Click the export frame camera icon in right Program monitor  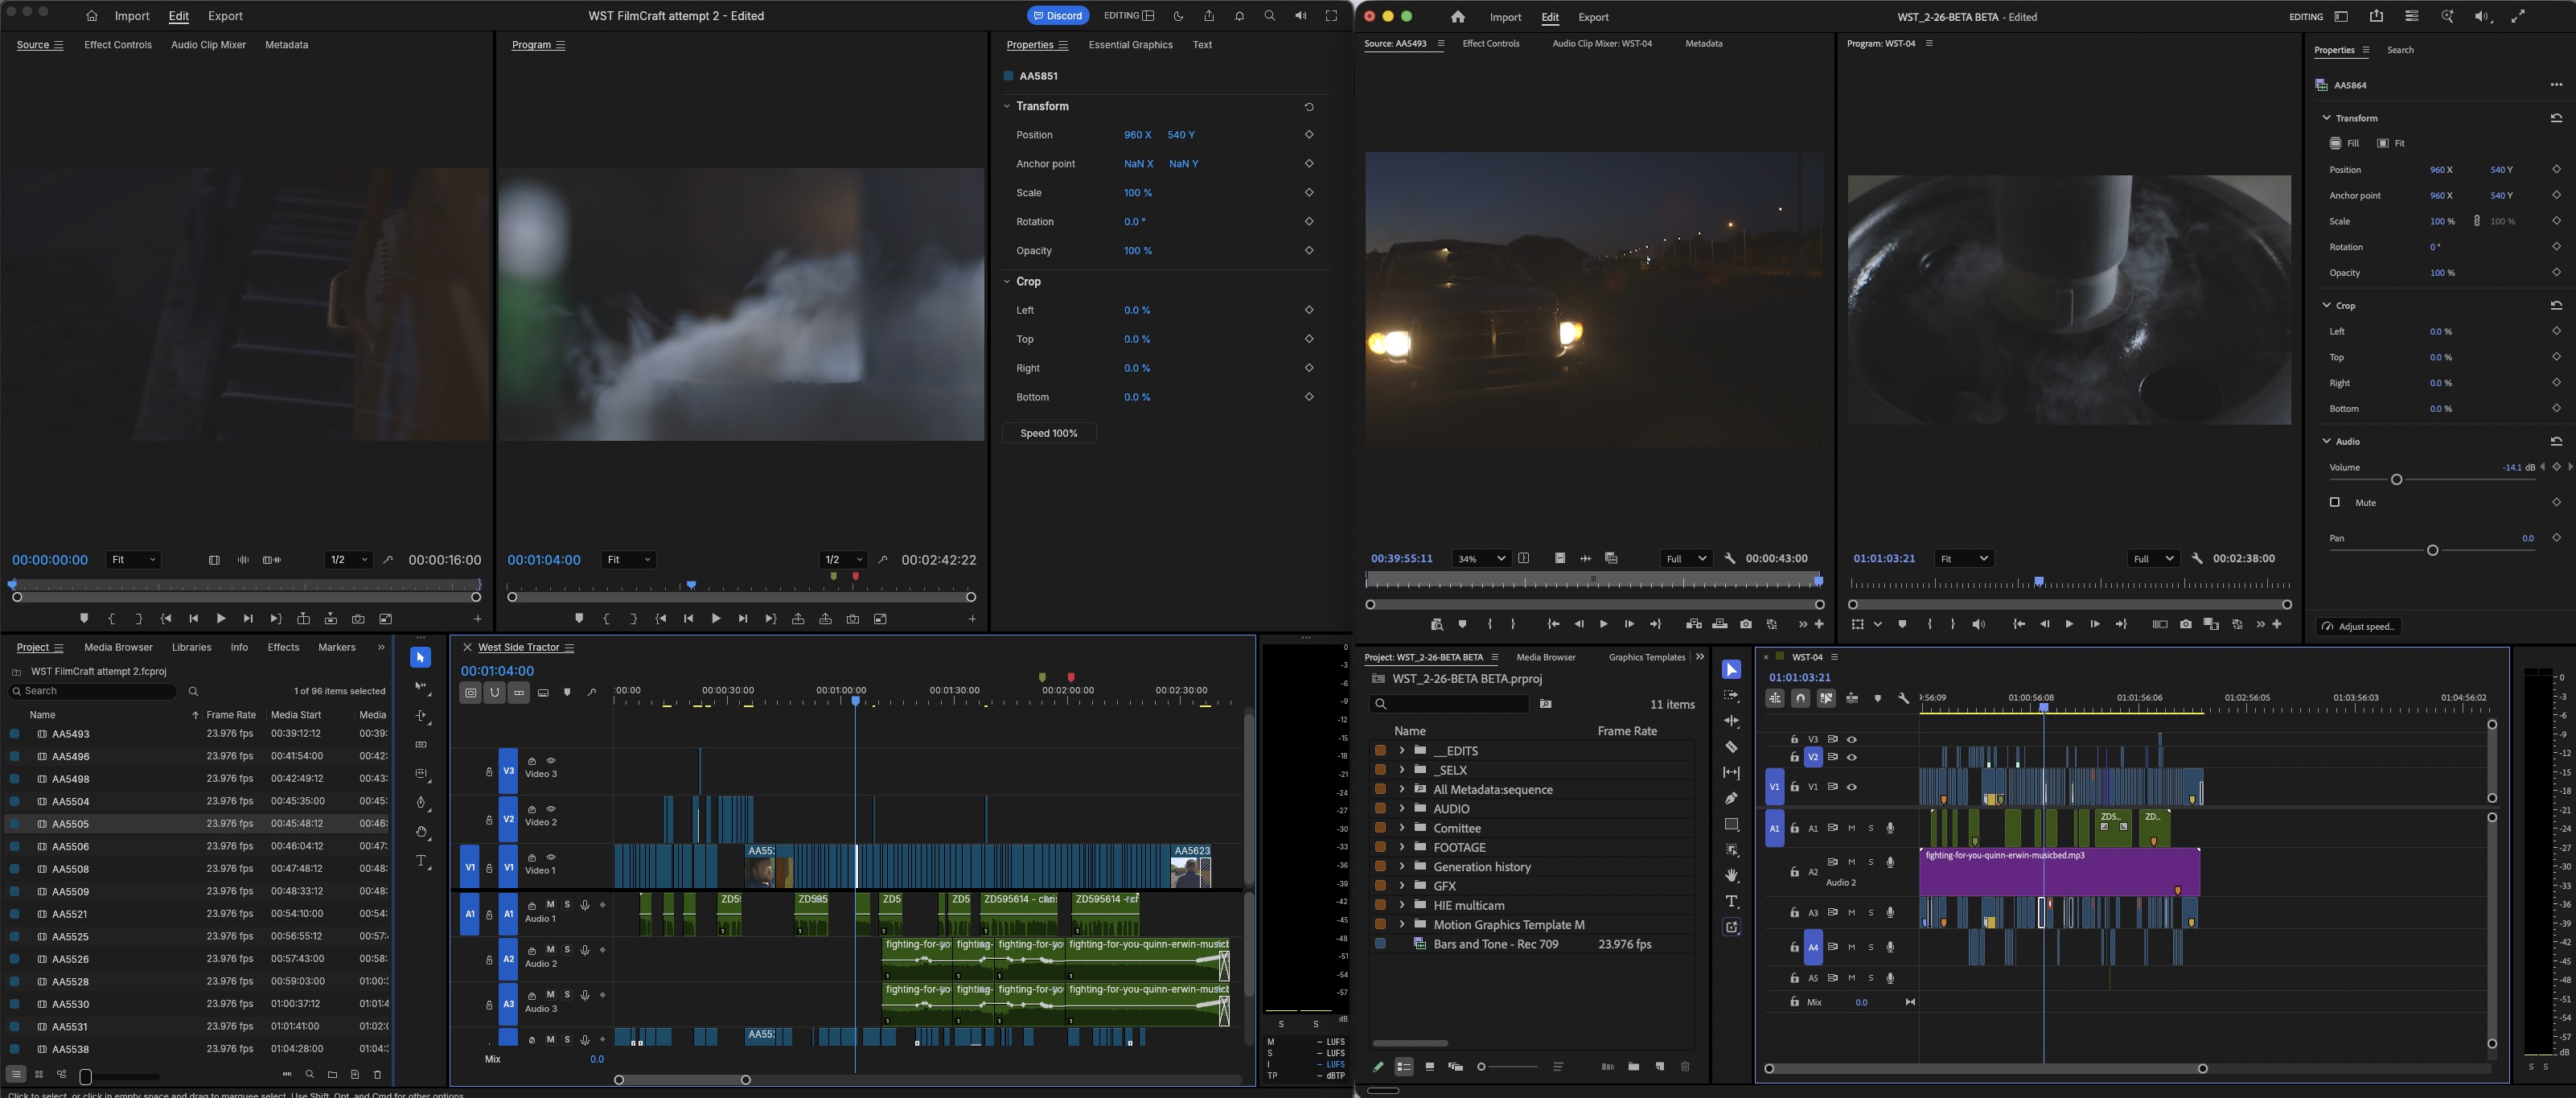[x=2186, y=624]
